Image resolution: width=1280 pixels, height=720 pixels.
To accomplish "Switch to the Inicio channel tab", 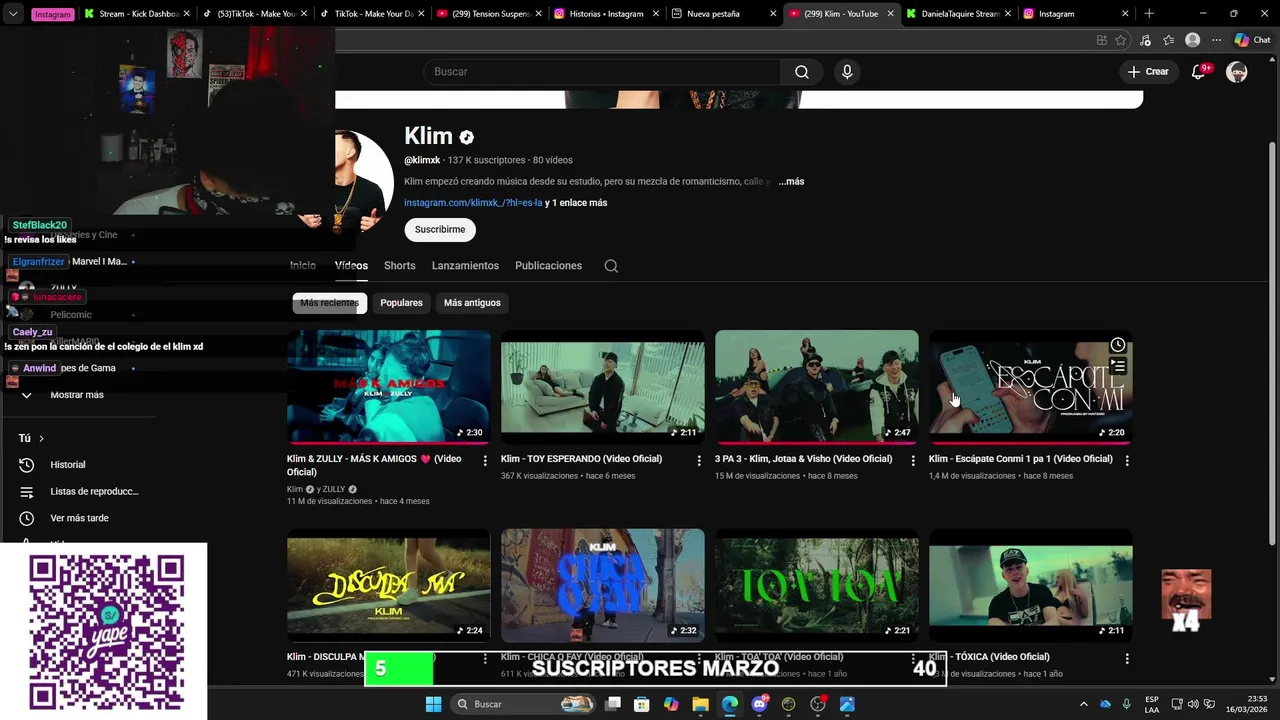I will 303,266.
